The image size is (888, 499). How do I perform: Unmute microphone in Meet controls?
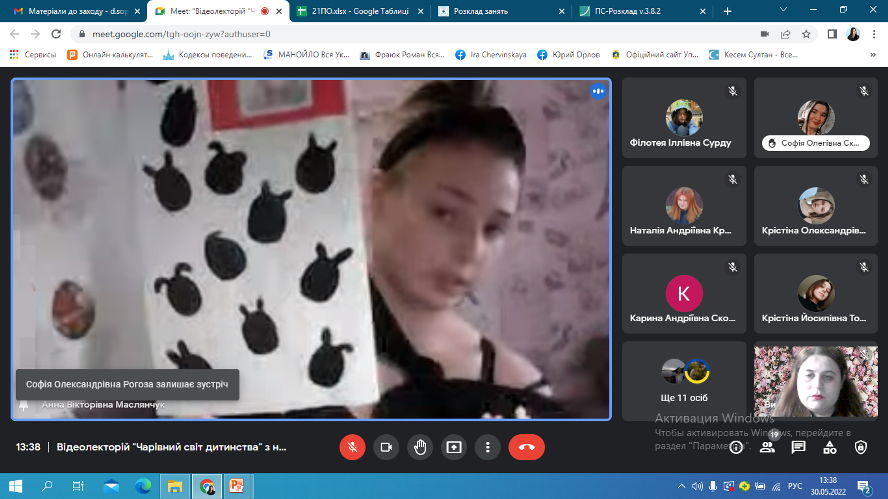click(352, 447)
